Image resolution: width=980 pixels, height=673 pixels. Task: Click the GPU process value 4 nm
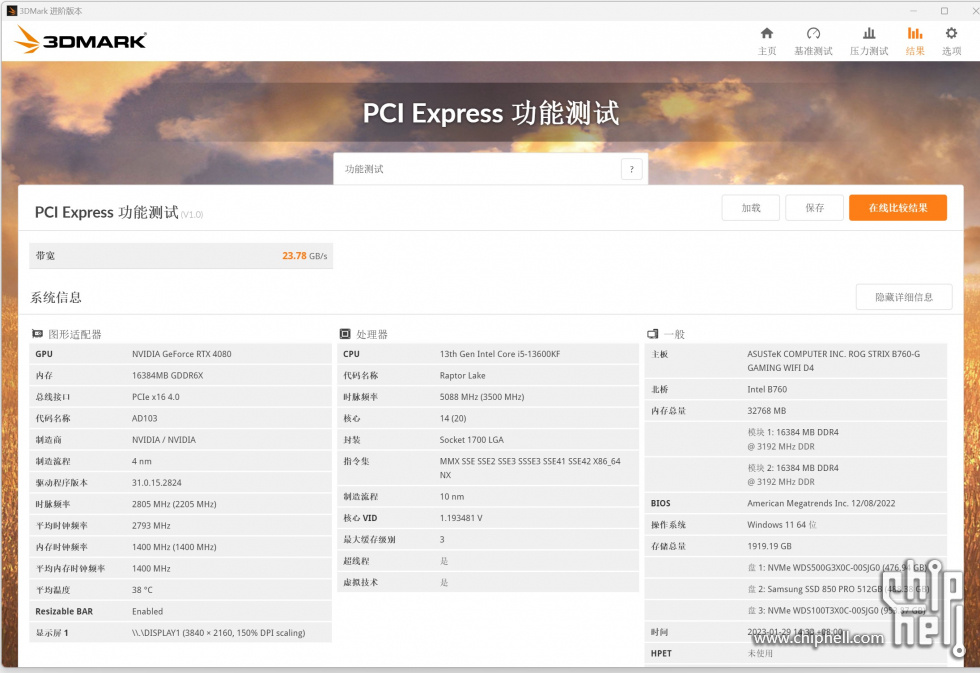pyautogui.click(x=141, y=461)
